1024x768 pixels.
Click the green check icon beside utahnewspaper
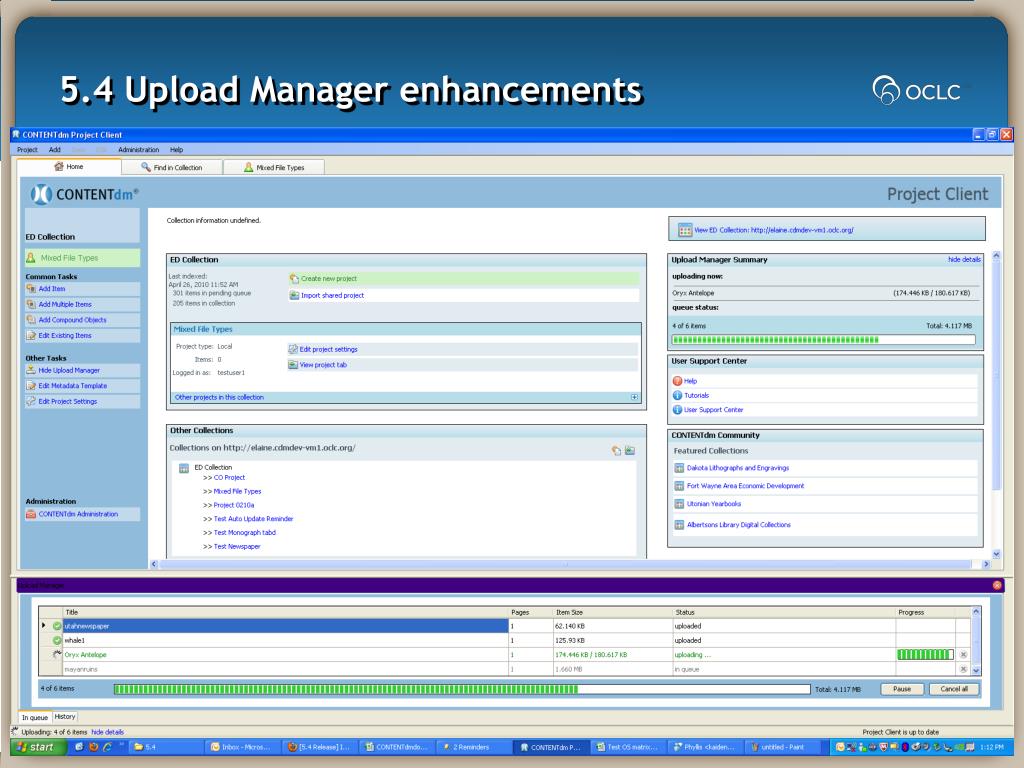(57, 626)
